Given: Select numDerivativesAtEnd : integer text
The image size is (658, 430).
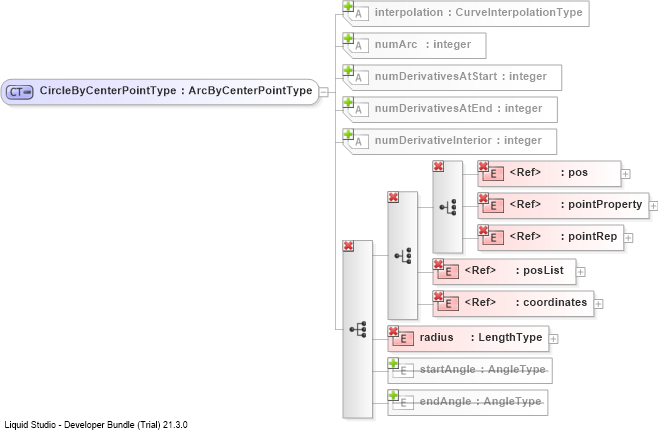Looking at the screenshot, I should (x=458, y=108).
